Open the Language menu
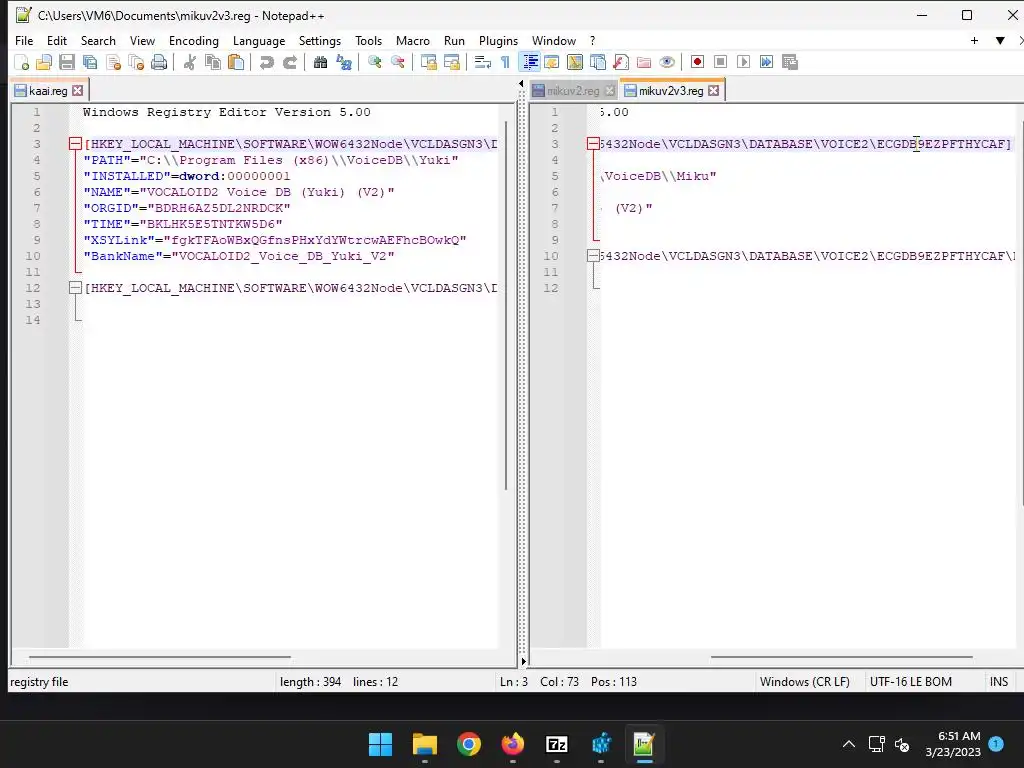Image resolution: width=1024 pixels, height=768 pixels. [x=259, y=40]
